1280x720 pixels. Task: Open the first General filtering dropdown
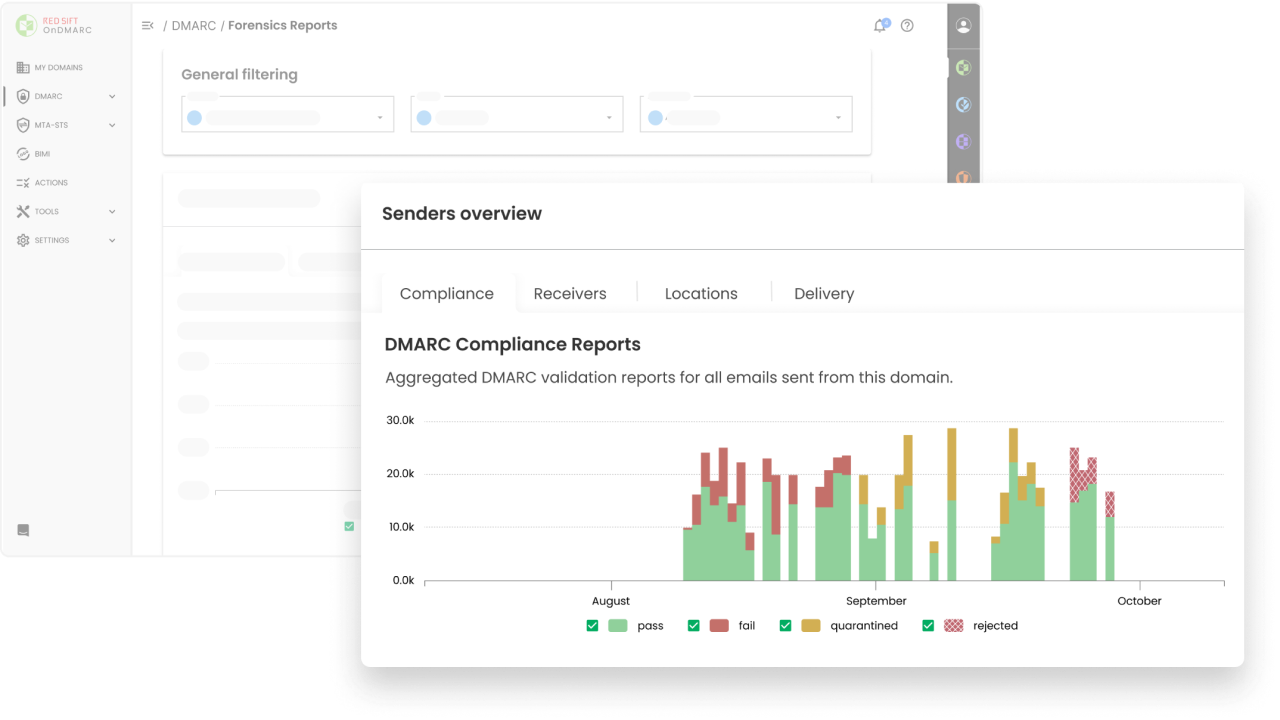[287, 117]
